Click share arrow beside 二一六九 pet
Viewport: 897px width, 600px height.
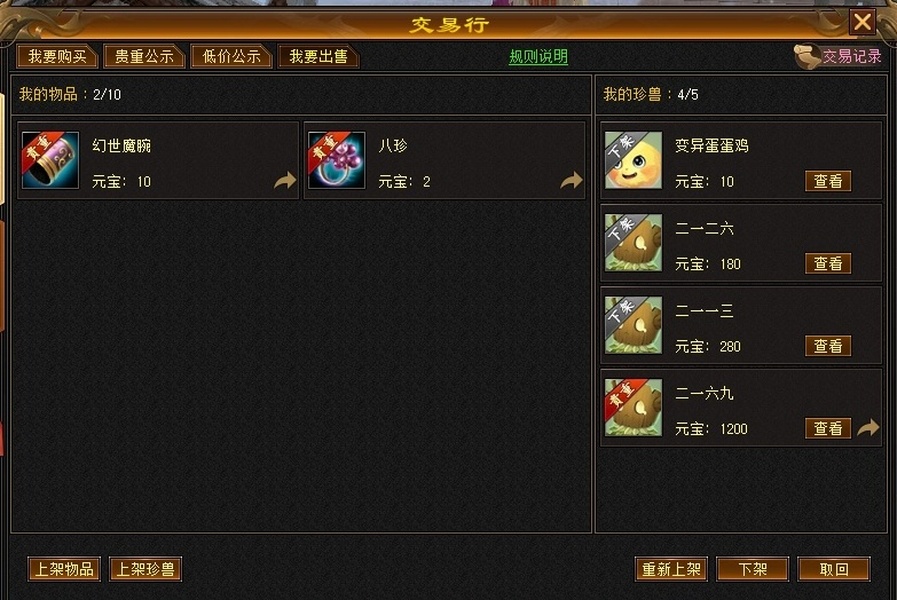pos(868,427)
